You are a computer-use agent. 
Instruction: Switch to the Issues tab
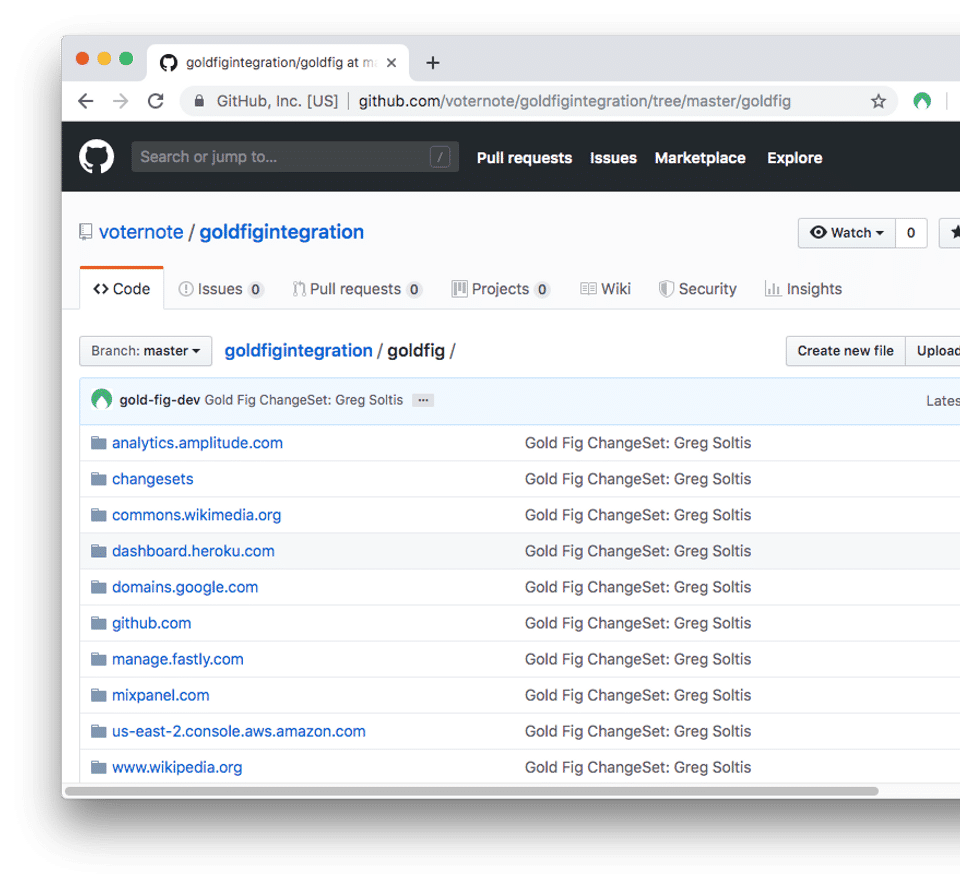[220, 289]
